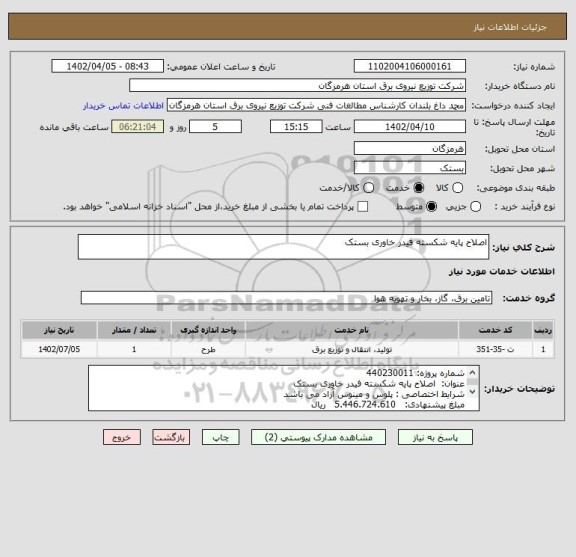576x557 pixels.
Task: Click the countdown 06:21:04 field
Action: point(137,127)
